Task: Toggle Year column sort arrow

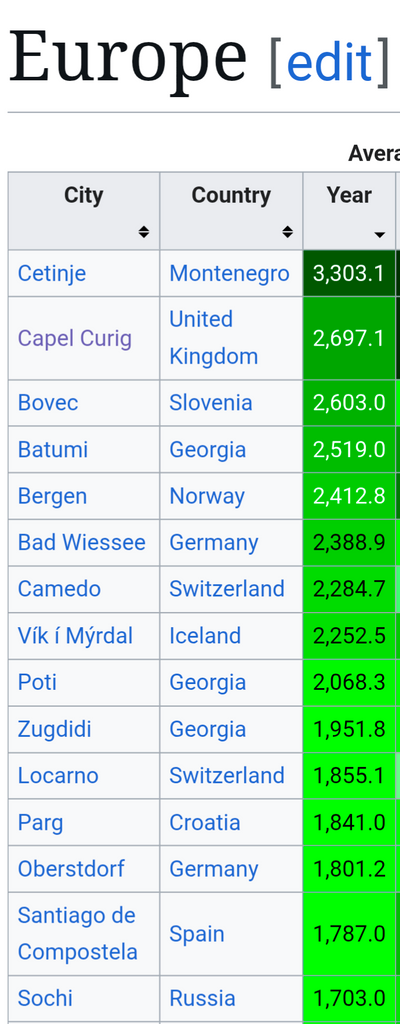Action: tap(380, 234)
